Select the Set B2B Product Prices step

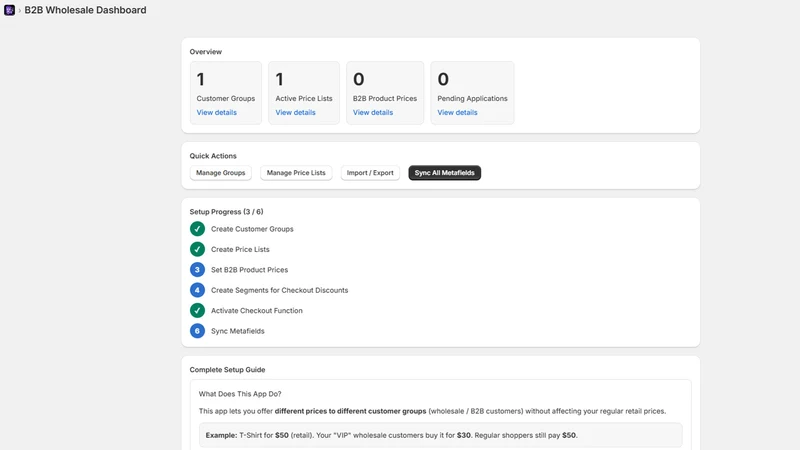249,270
